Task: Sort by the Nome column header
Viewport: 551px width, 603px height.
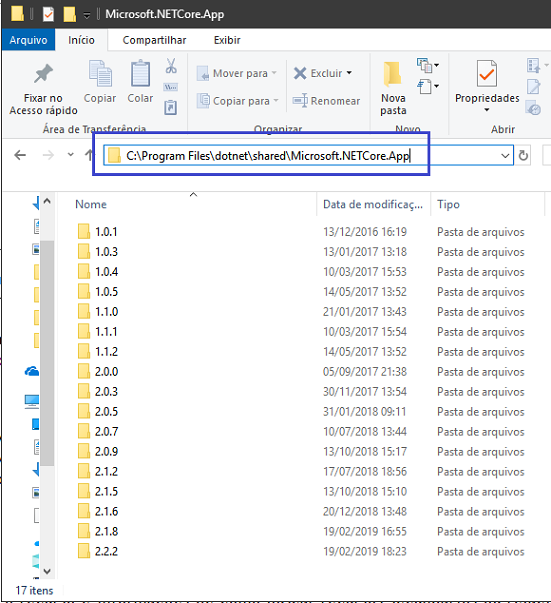Action: 91,204
